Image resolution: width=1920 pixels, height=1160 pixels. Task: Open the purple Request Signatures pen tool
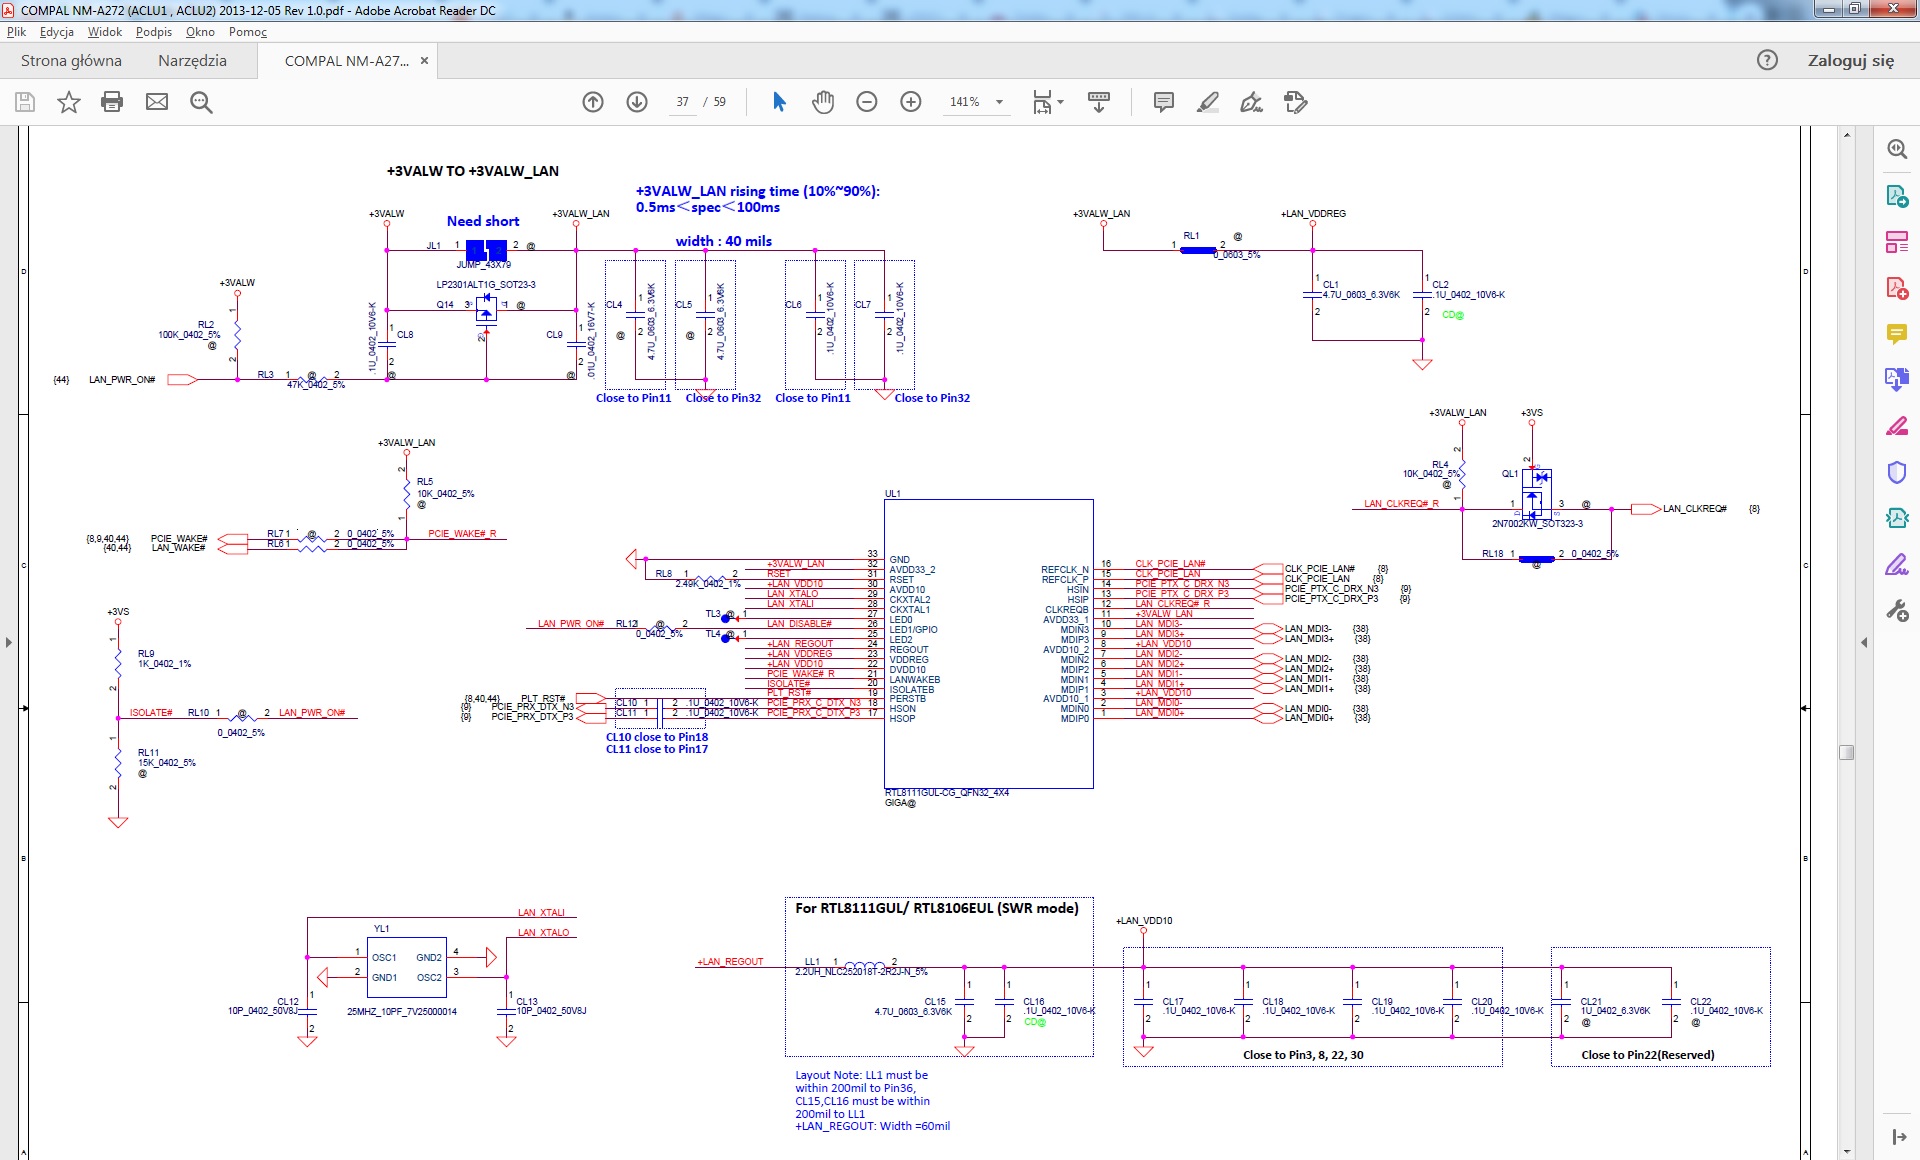point(1897,564)
